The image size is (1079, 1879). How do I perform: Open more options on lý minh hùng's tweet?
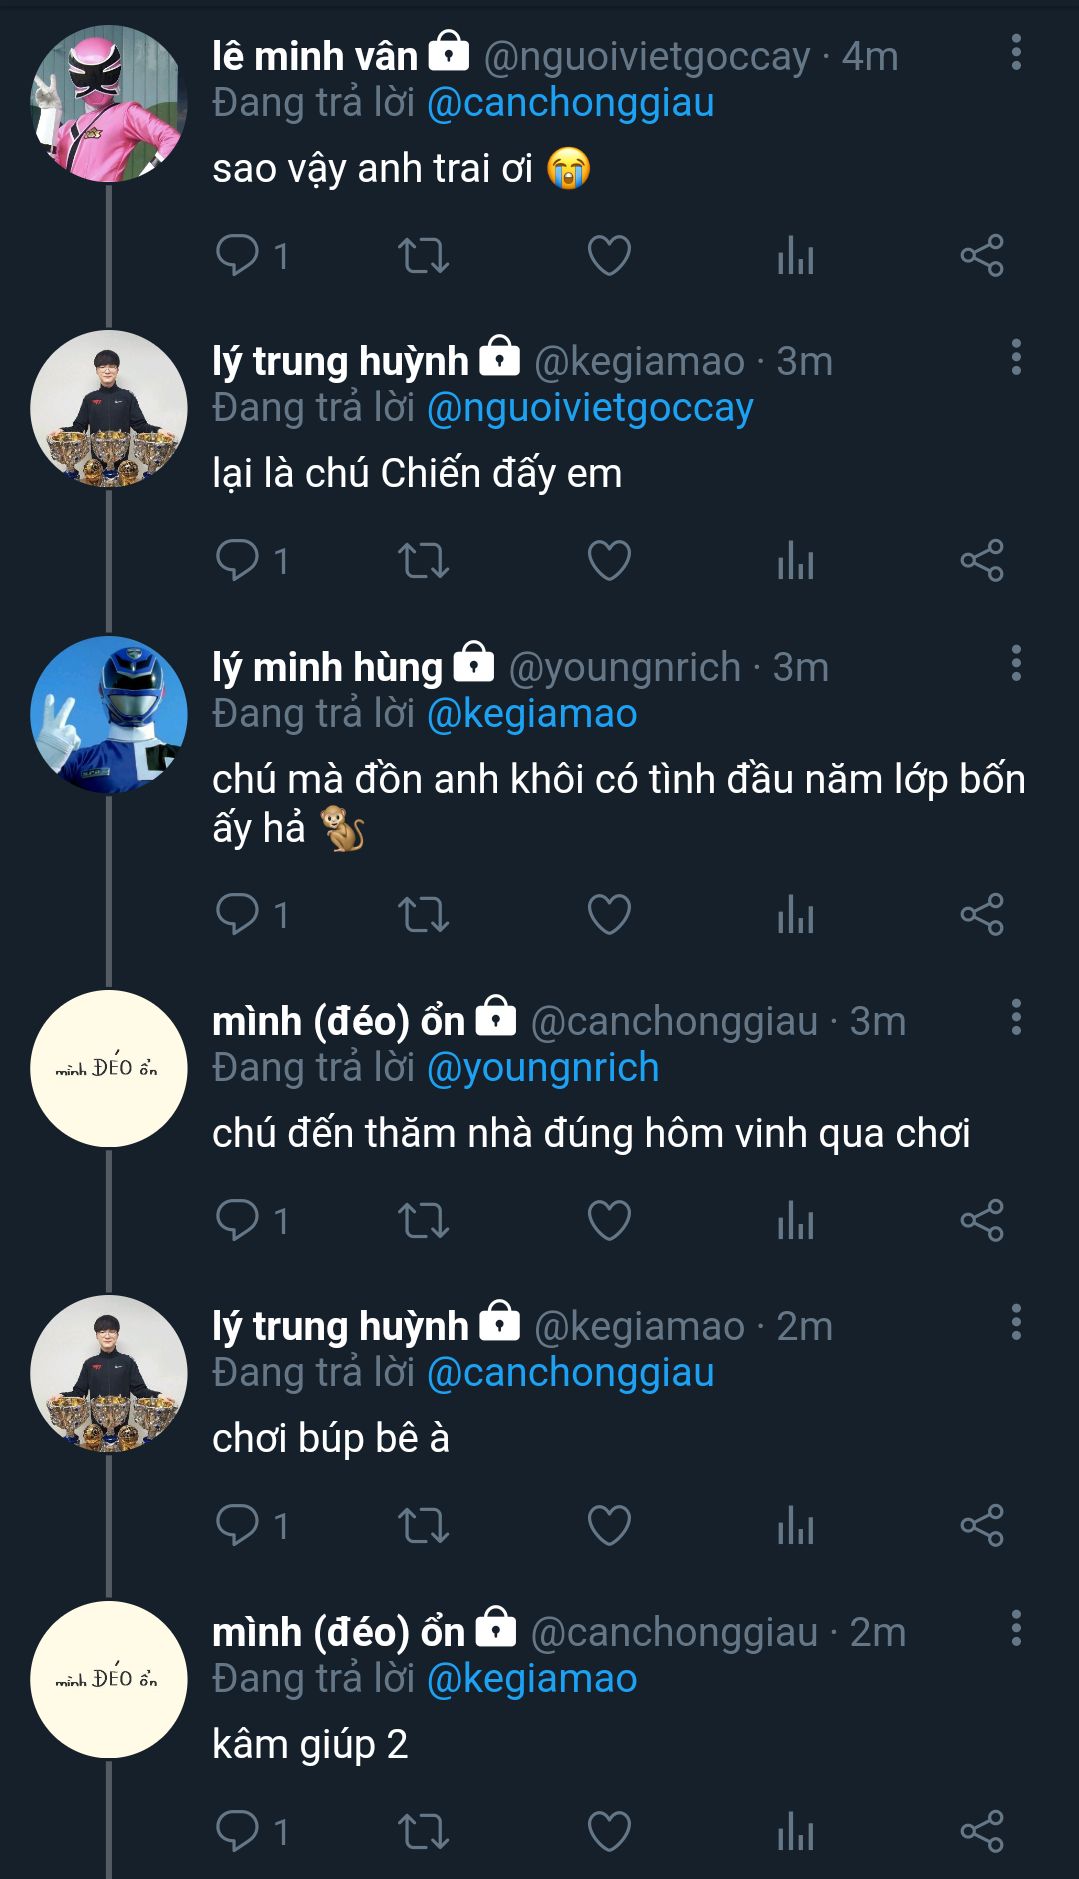(1016, 663)
